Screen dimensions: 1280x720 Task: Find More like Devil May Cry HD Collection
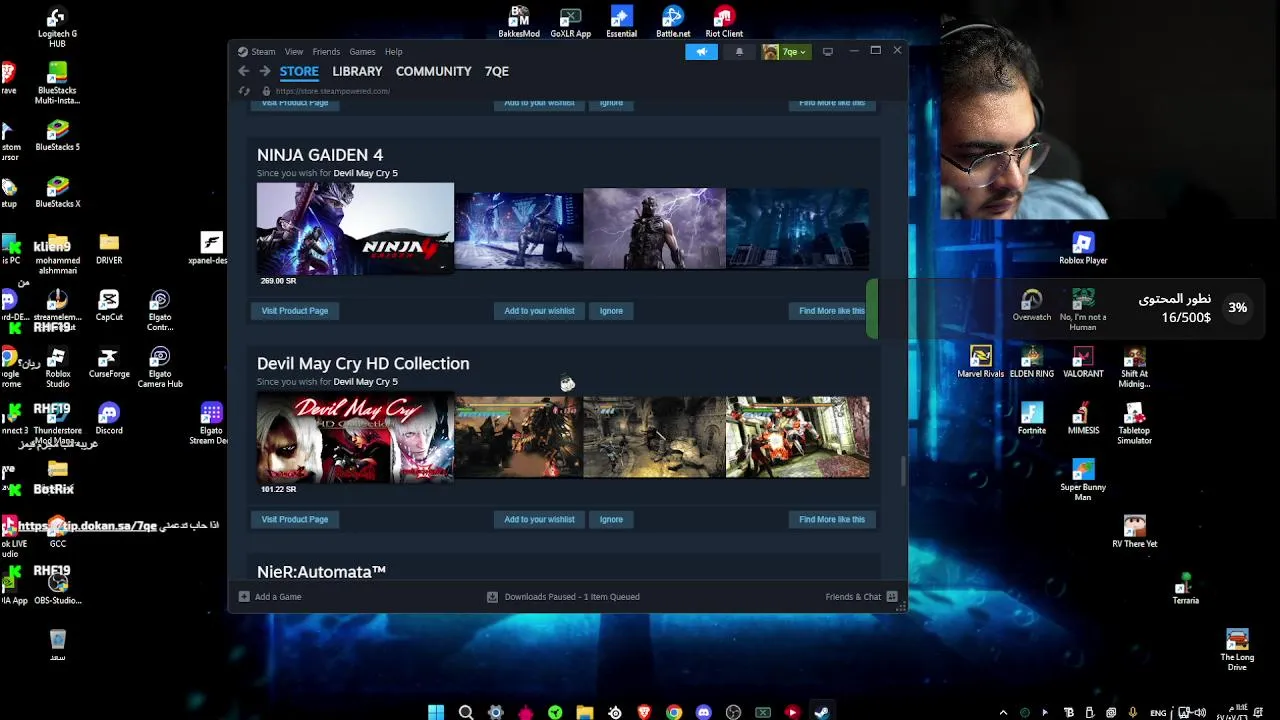tap(832, 519)
